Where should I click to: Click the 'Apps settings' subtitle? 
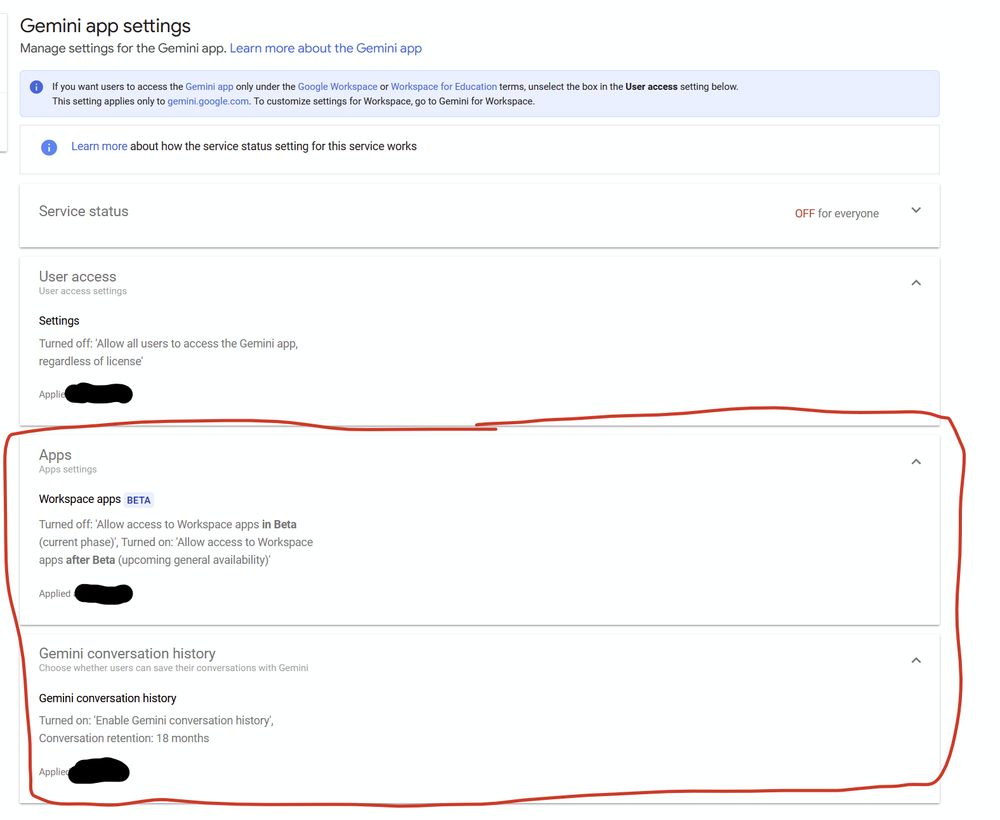point(68,469)
